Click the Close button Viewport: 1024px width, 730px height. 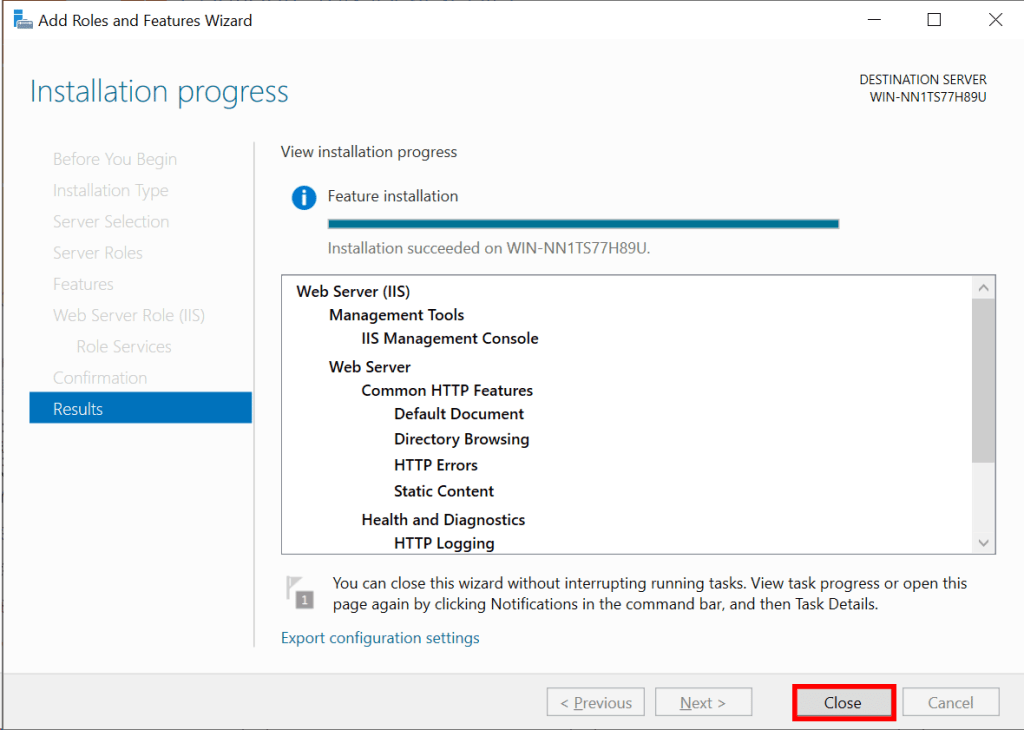point(843,703)
